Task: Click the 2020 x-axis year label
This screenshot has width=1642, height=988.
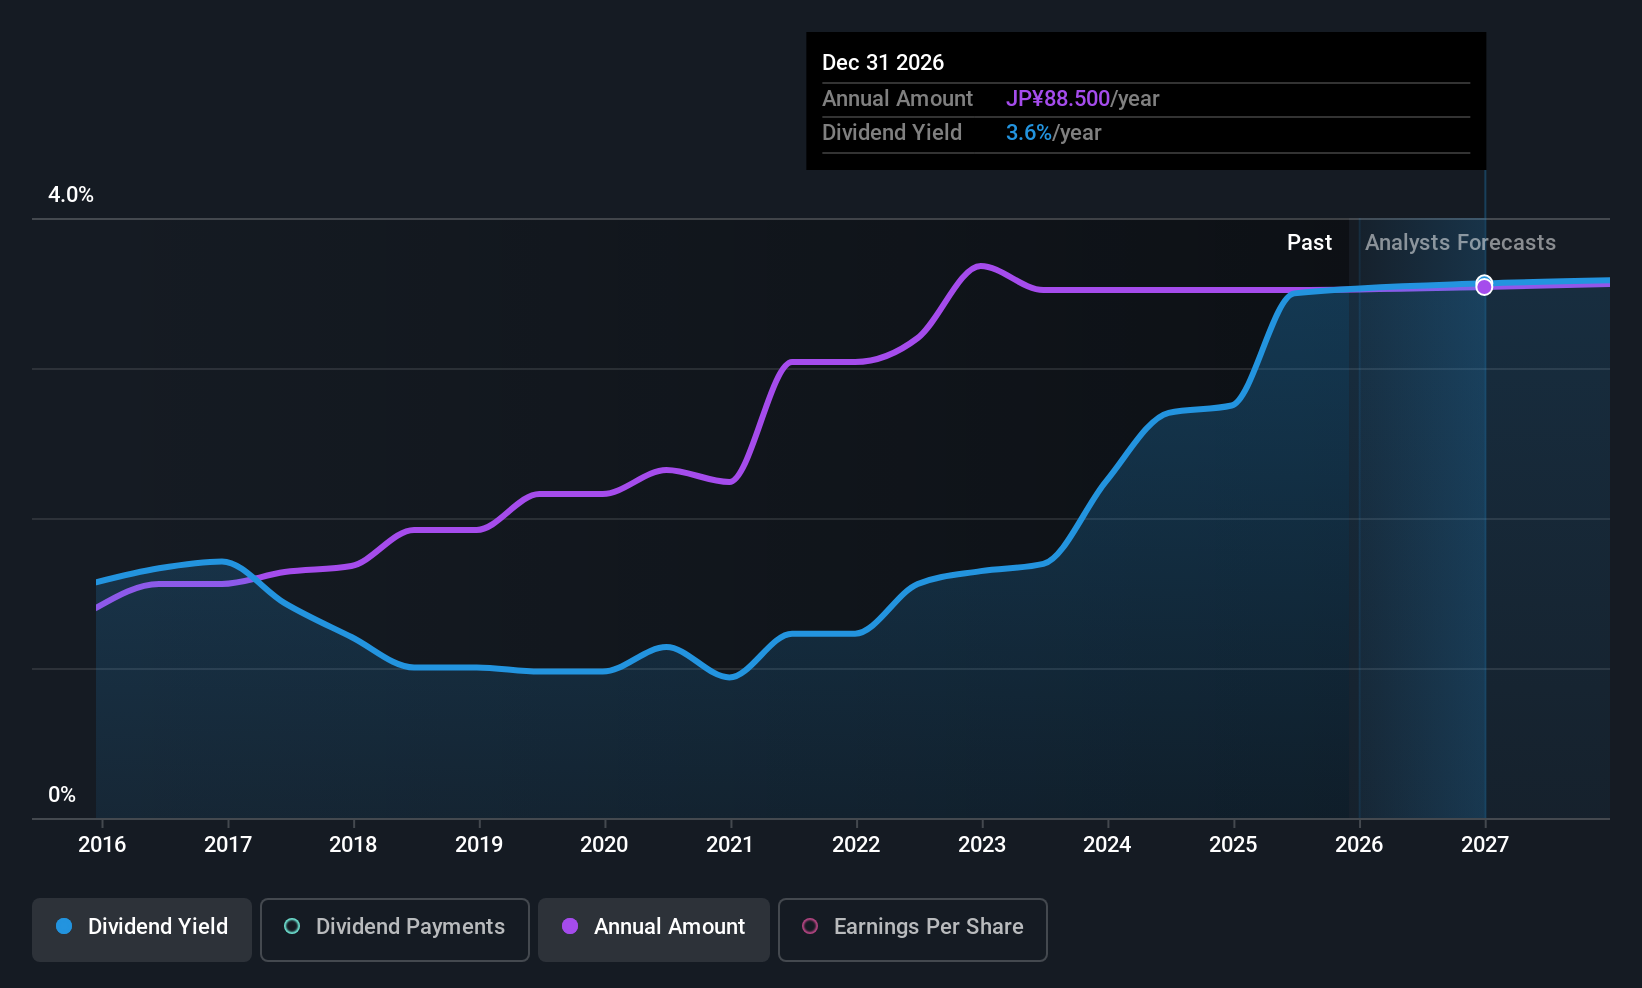Action: [x=604, y=845]
